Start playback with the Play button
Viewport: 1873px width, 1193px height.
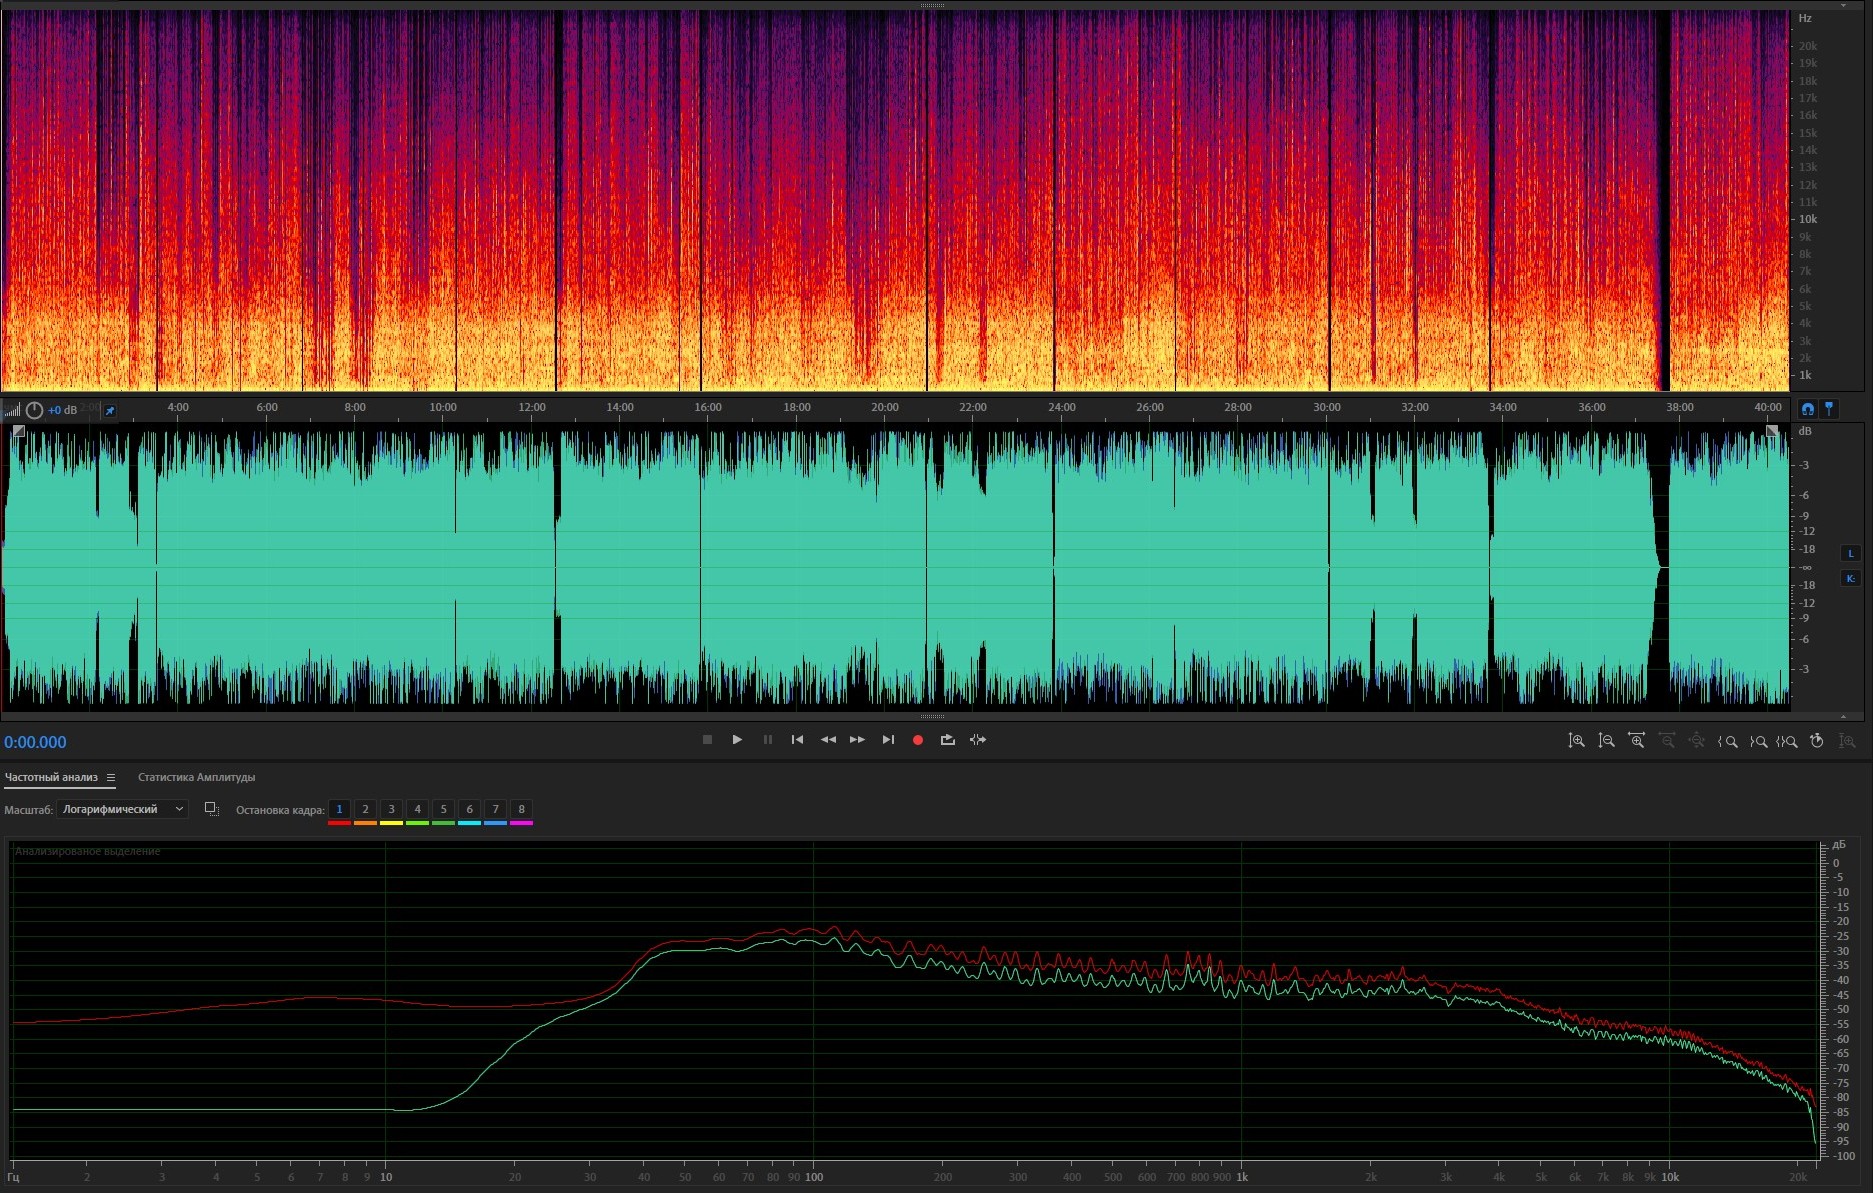tap(737, 740)
